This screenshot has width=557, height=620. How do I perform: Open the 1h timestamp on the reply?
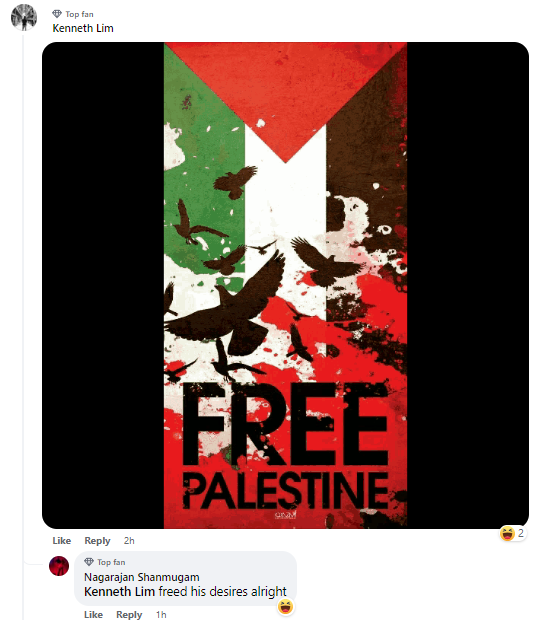(161, 614)
